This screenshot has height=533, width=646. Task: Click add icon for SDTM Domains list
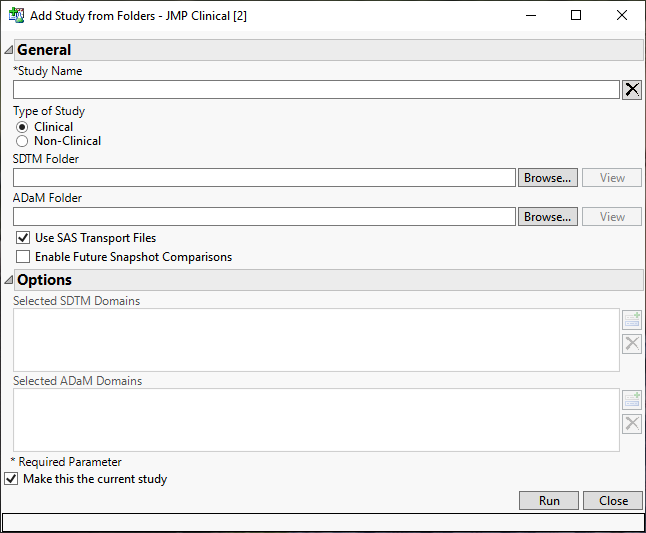632,320
